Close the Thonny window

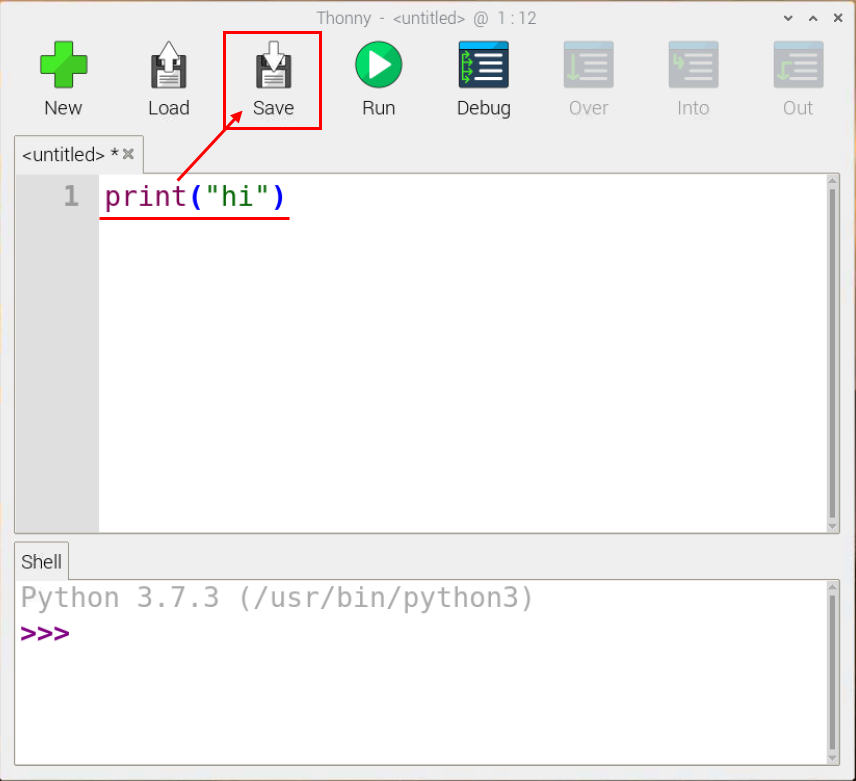(x=838, y=18)
